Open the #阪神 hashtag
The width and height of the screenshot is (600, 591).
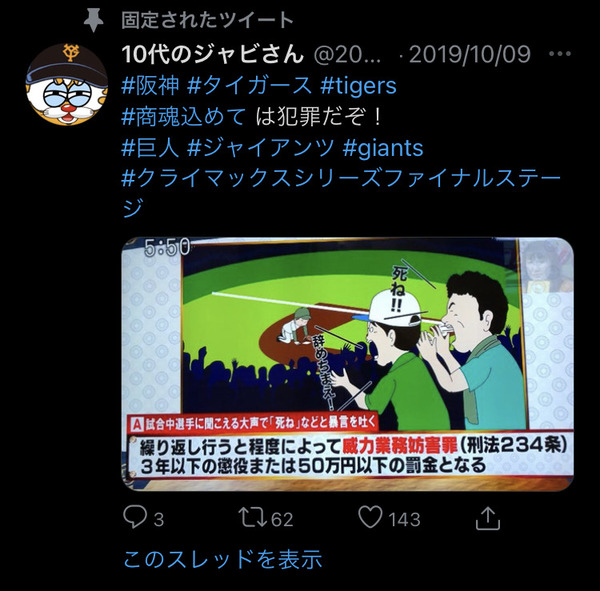tap(150, 85)
